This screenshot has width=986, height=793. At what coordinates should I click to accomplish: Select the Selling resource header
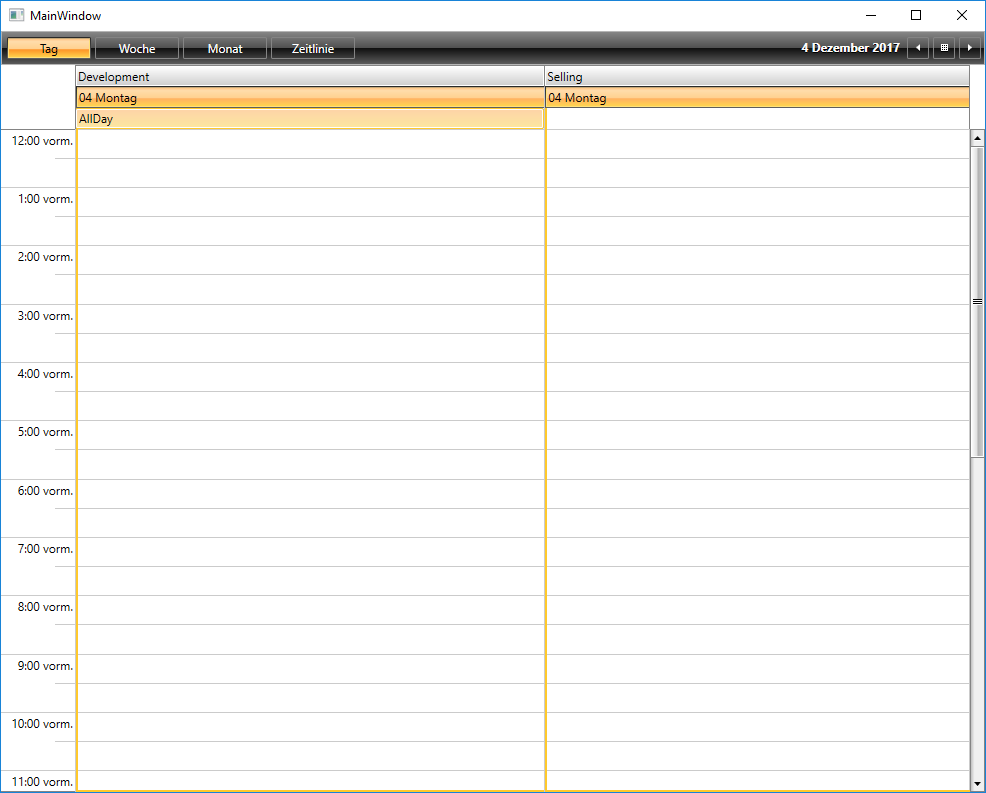[757, 77]
